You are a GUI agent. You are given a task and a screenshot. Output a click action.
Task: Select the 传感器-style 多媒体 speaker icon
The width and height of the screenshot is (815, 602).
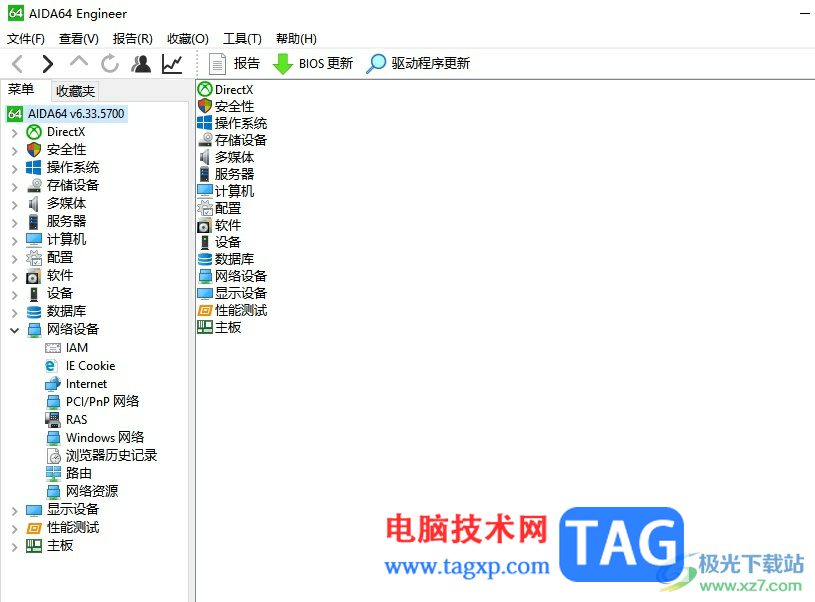(x=207, y=156)
